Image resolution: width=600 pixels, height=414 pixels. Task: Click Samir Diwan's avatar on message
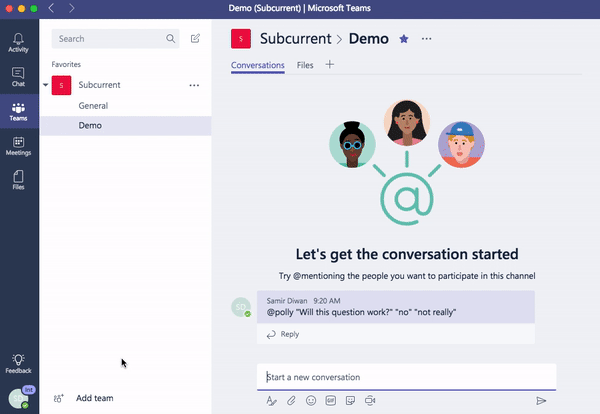[241, 307]
